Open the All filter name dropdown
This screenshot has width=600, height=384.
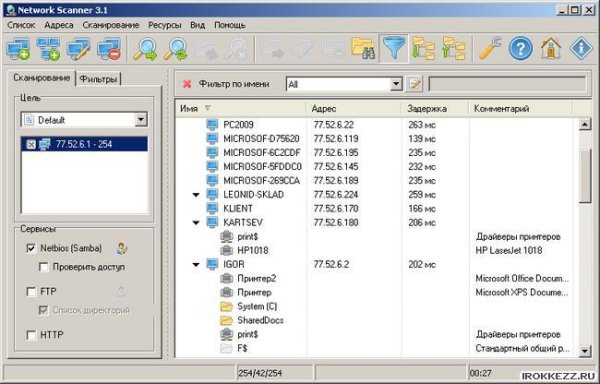(396, 84)
